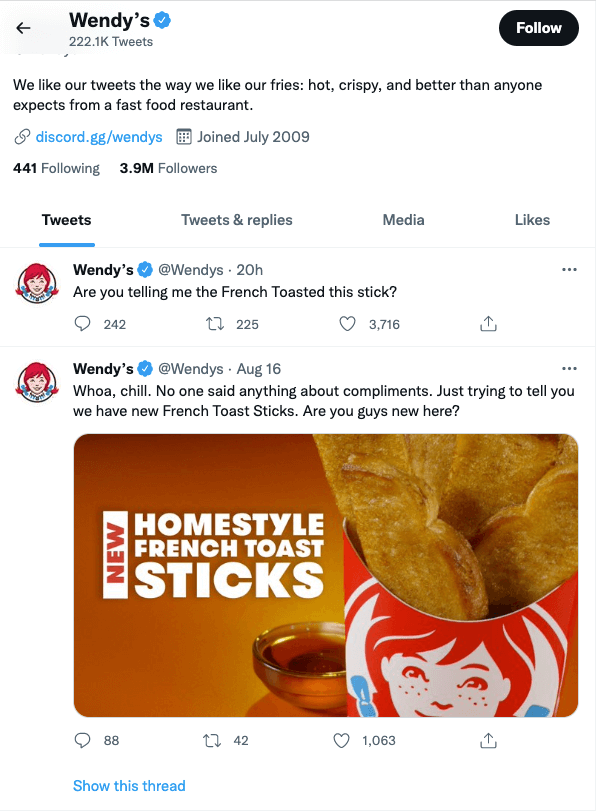596x811 pixels.
Task: Reply to the French Toast Sticks tweet
Action: [x=82, y=740]
